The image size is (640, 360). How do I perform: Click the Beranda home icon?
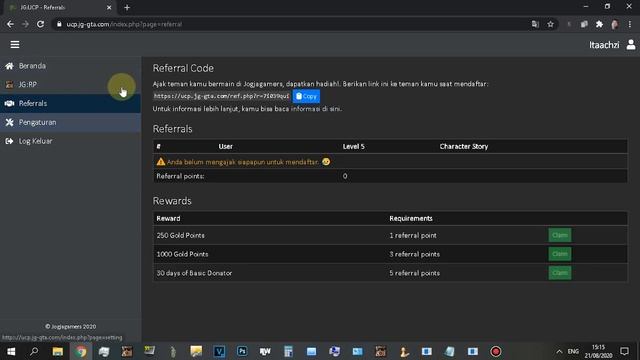[9, 66]
